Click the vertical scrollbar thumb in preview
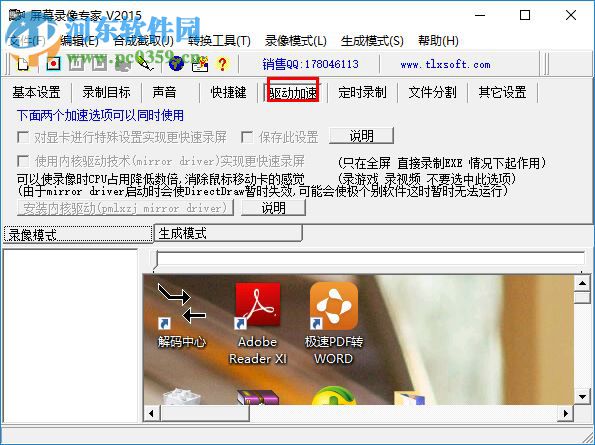Screen dimensions: 595x445 tap(582, 297)
